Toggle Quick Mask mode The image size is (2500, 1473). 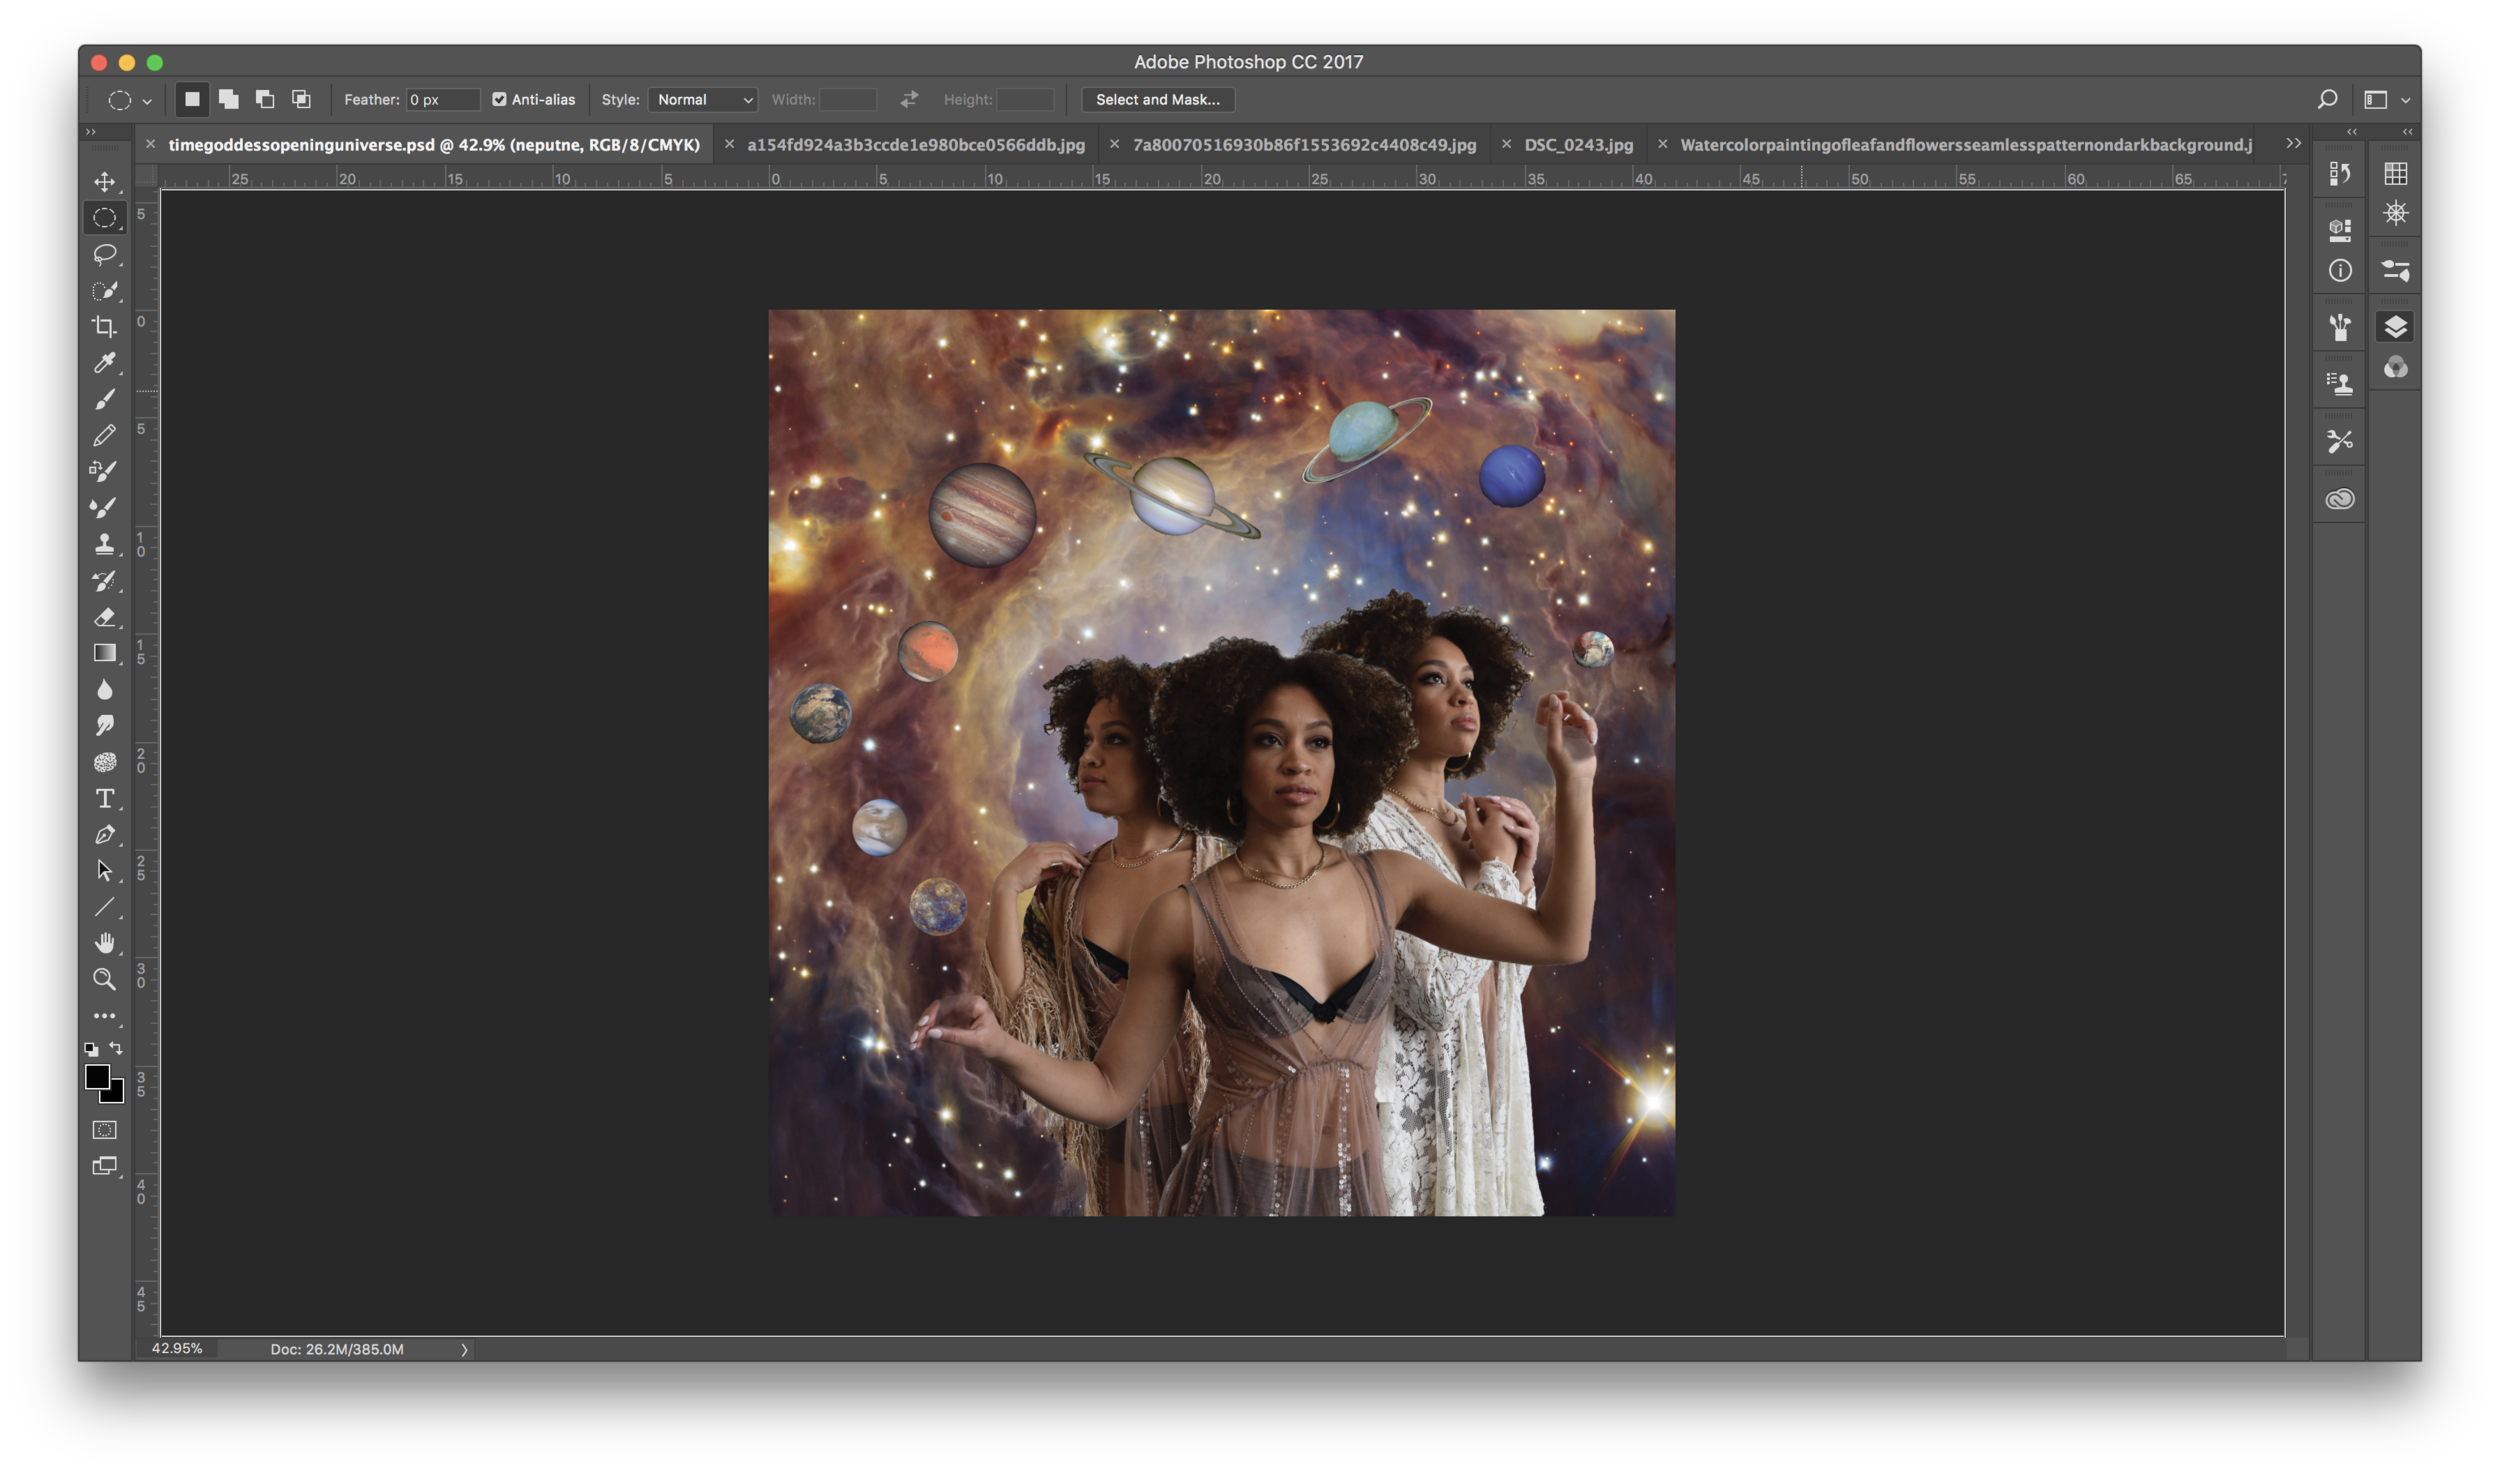[104, 1130]
